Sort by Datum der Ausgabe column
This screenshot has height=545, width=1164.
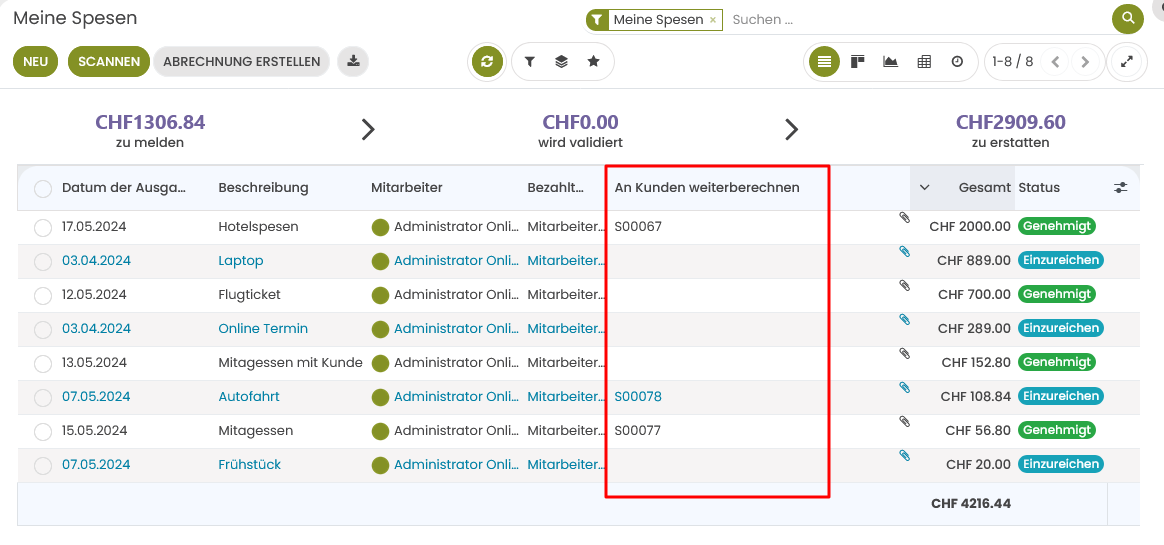(x=124, y=188)
